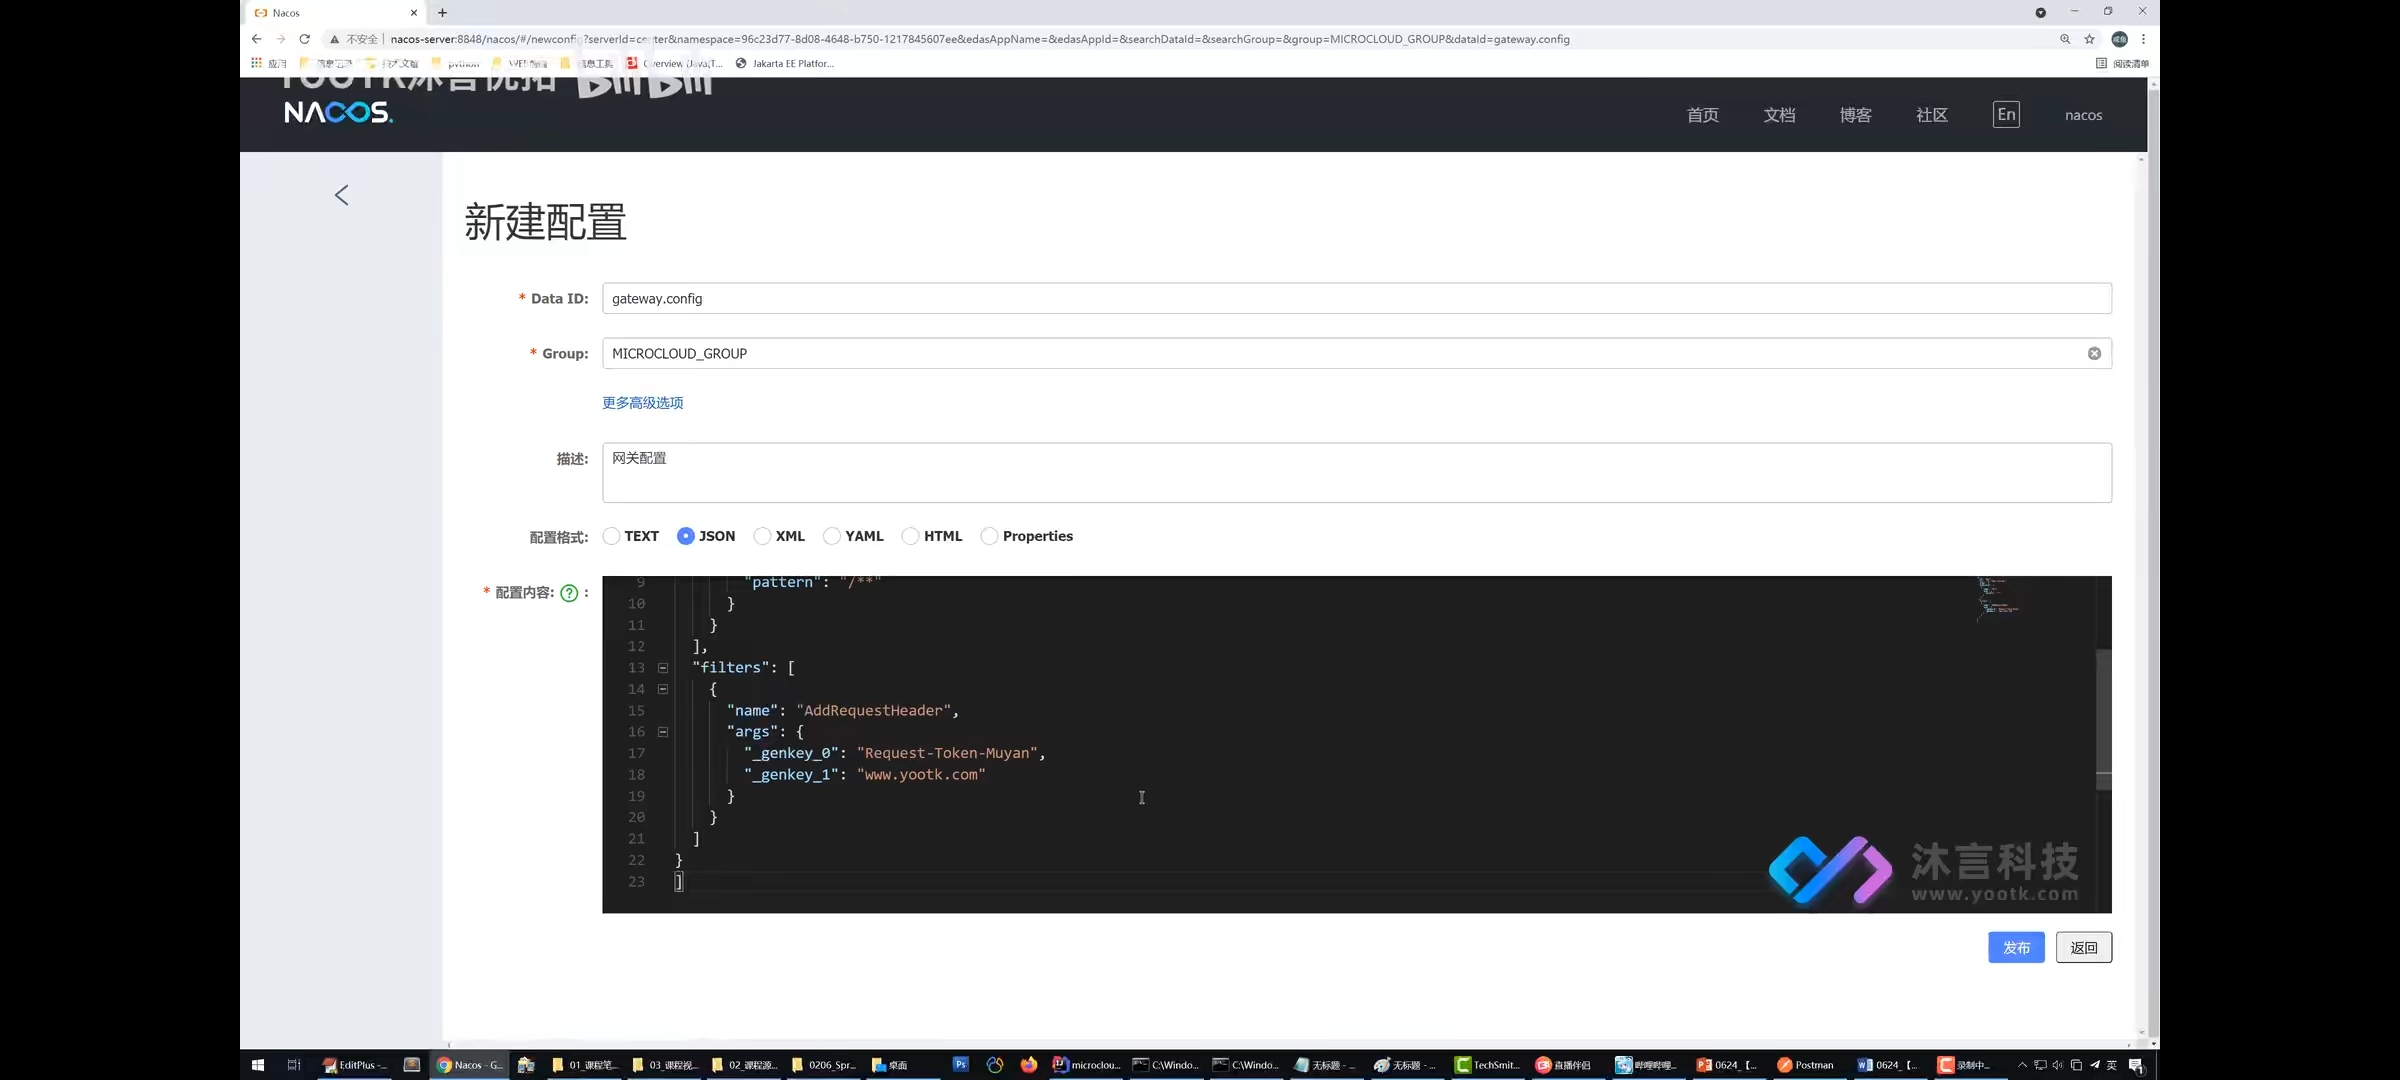Open the Windows Start menu

pos(257,1065)
